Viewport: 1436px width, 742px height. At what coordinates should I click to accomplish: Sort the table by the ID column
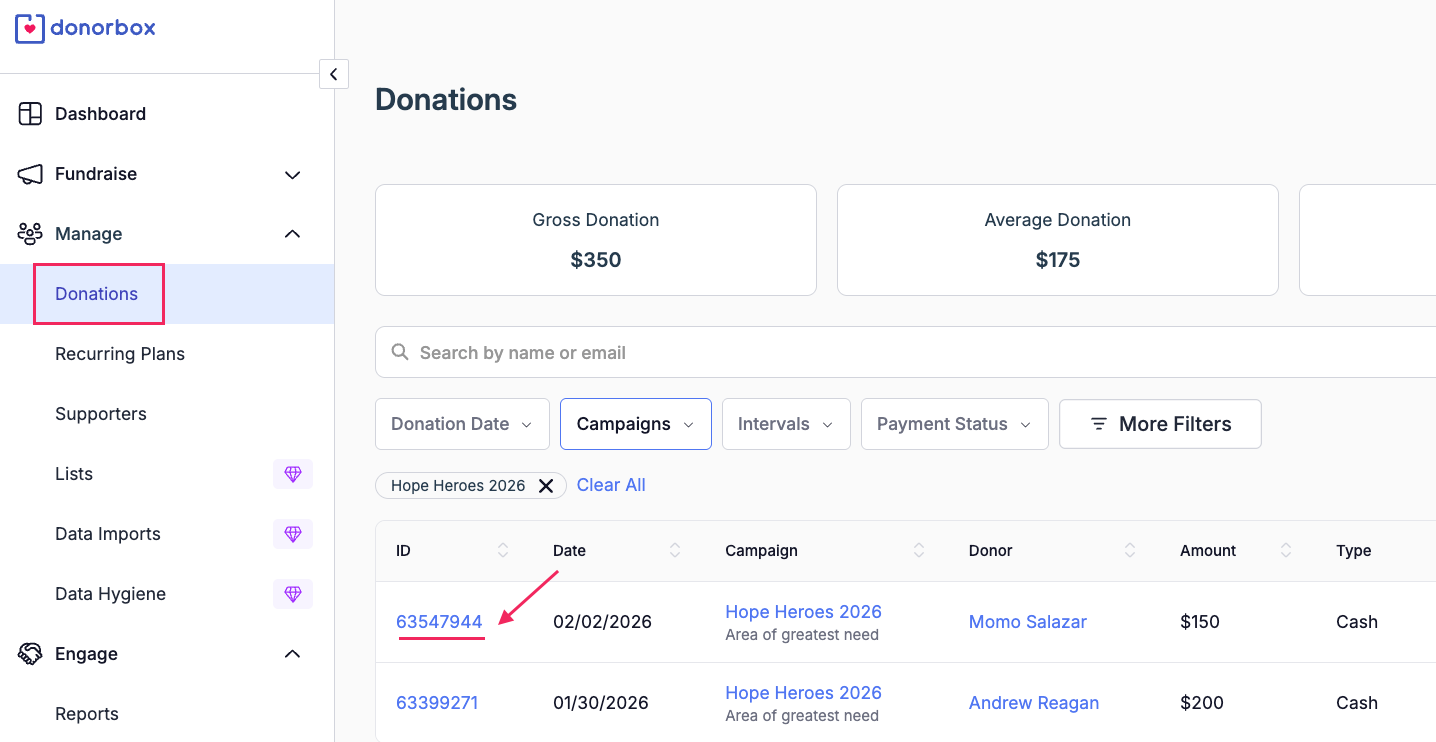click(x=503, y=550)
